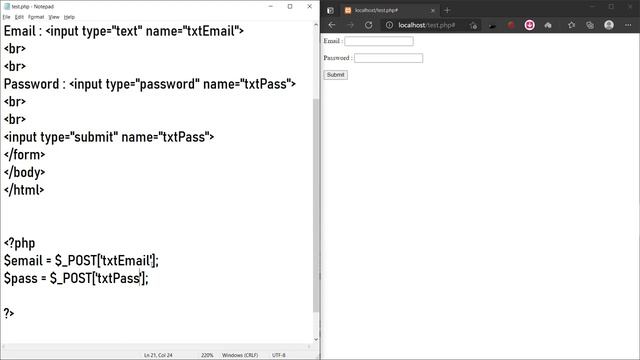Click the 'Email :' label on page

(333, 41)
